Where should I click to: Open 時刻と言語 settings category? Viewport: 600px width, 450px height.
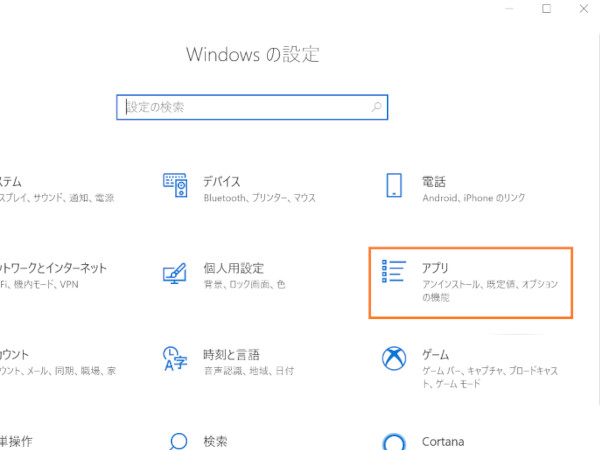pos(232,355)
